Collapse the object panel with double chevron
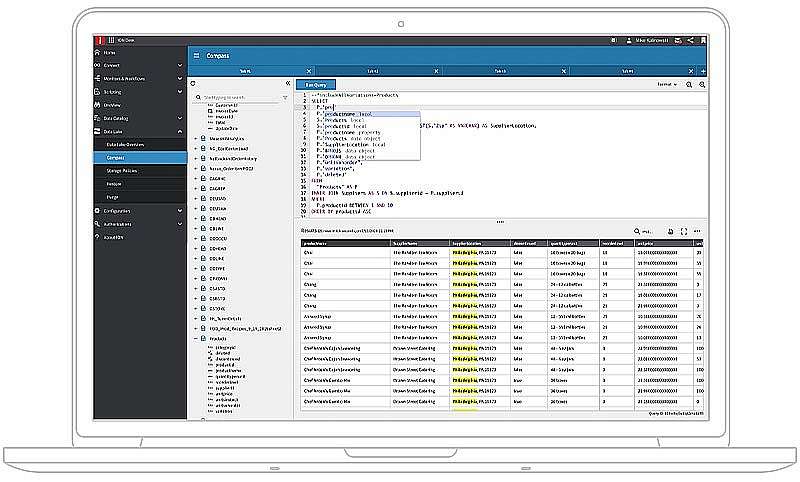Screen dimensions: 800x482 click(x=288, y=83)
